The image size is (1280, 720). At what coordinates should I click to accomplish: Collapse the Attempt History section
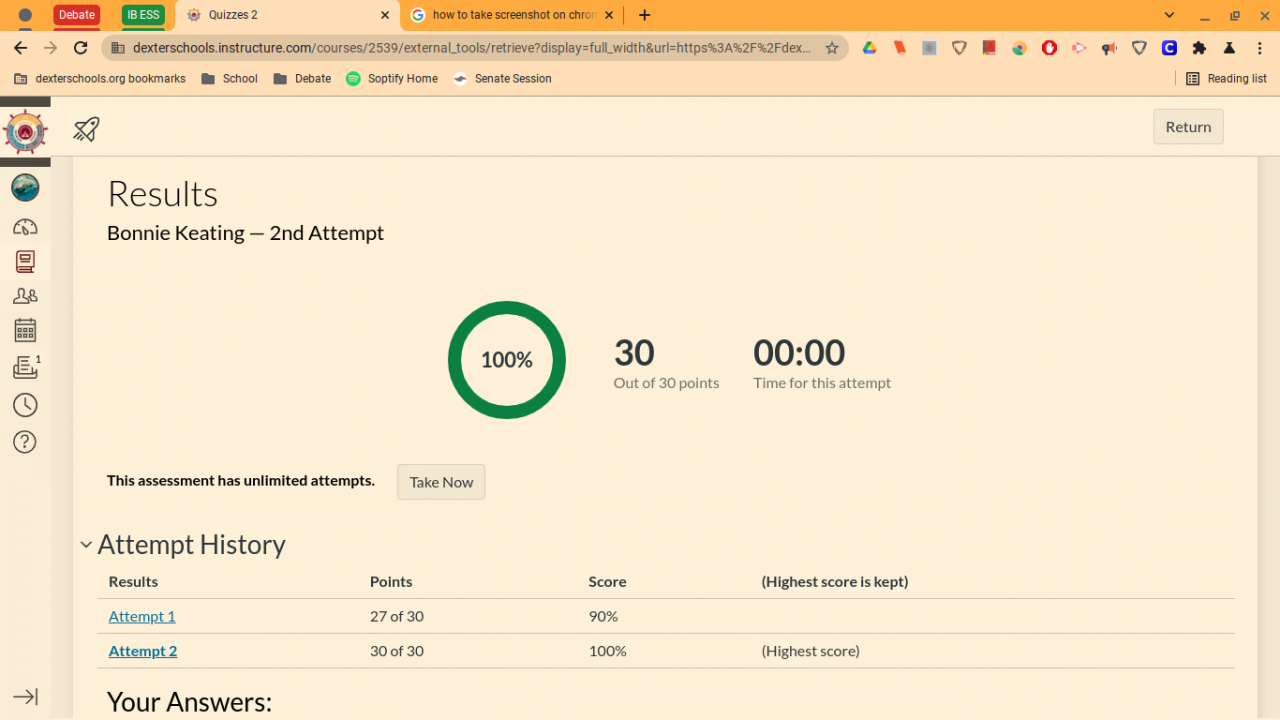click(x=86, y=545)
